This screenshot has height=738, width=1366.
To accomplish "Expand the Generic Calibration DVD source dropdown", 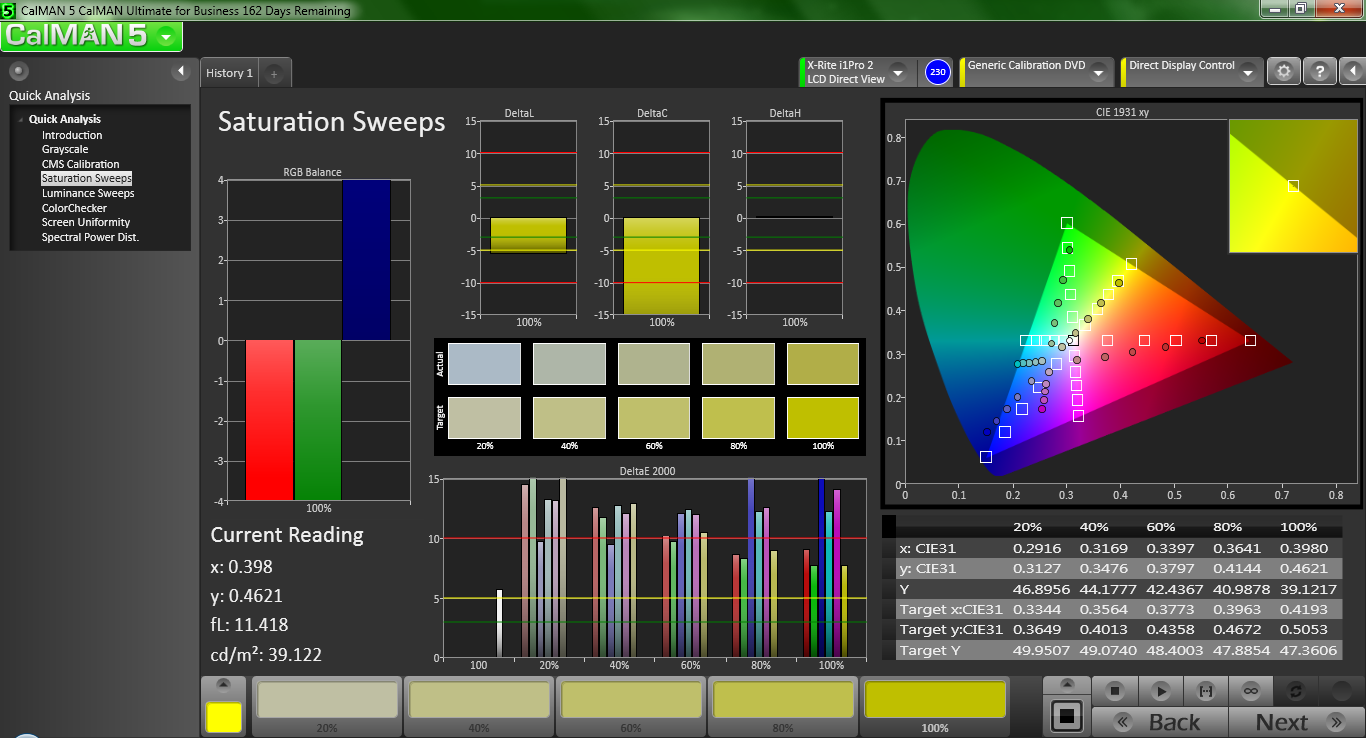I will pos(1098,73).
